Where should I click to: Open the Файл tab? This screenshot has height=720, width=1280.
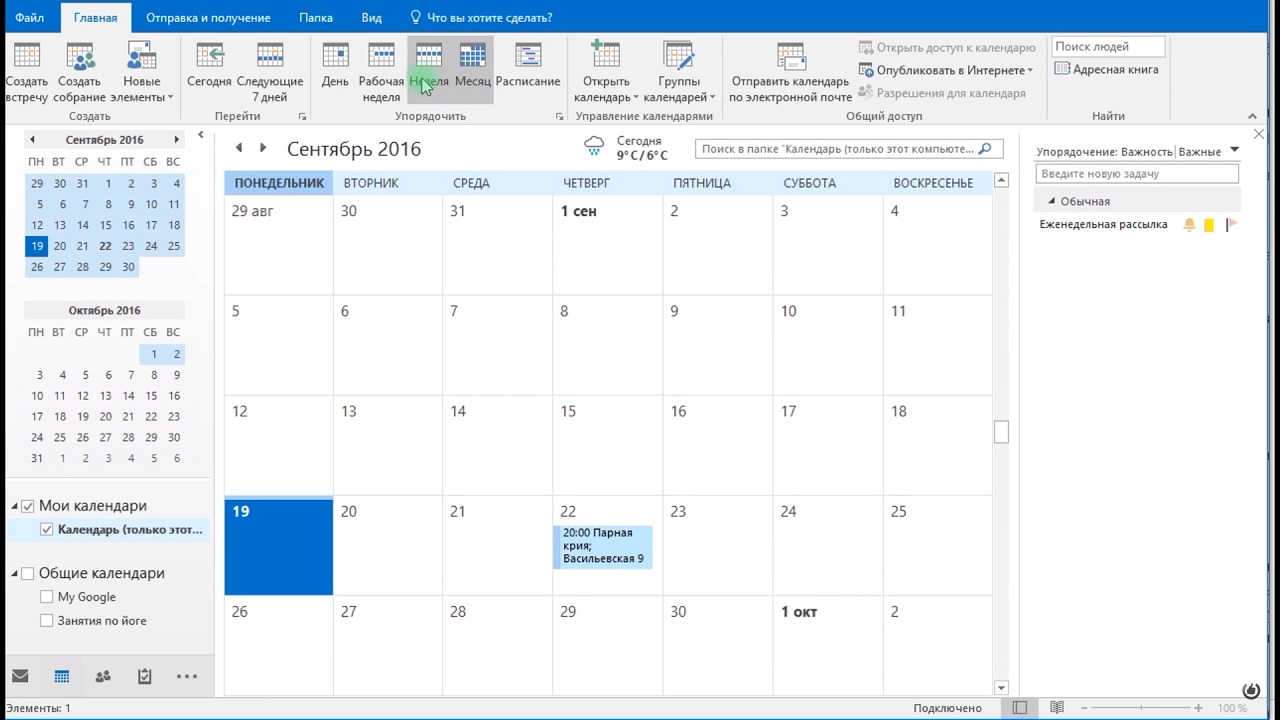tap(29, 18)
